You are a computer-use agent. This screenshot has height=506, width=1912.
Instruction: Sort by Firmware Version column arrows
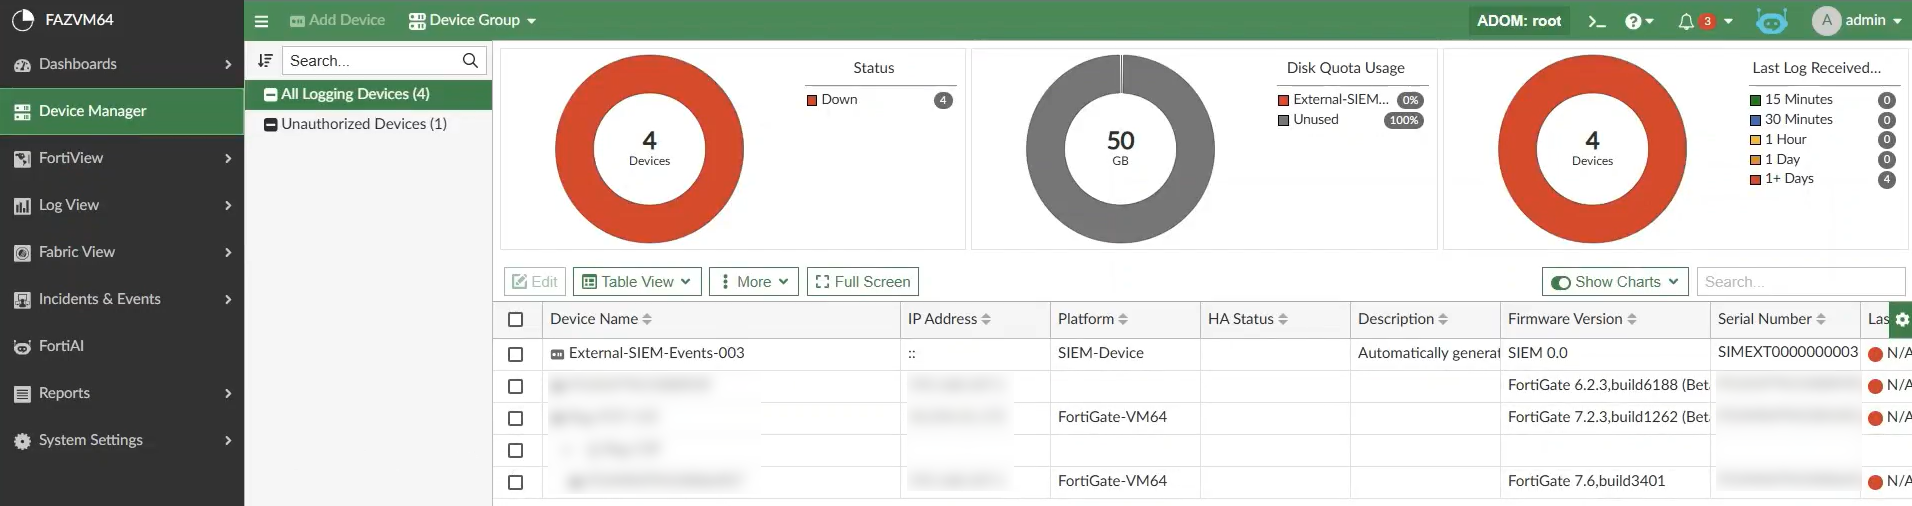tap(1632, 319)
